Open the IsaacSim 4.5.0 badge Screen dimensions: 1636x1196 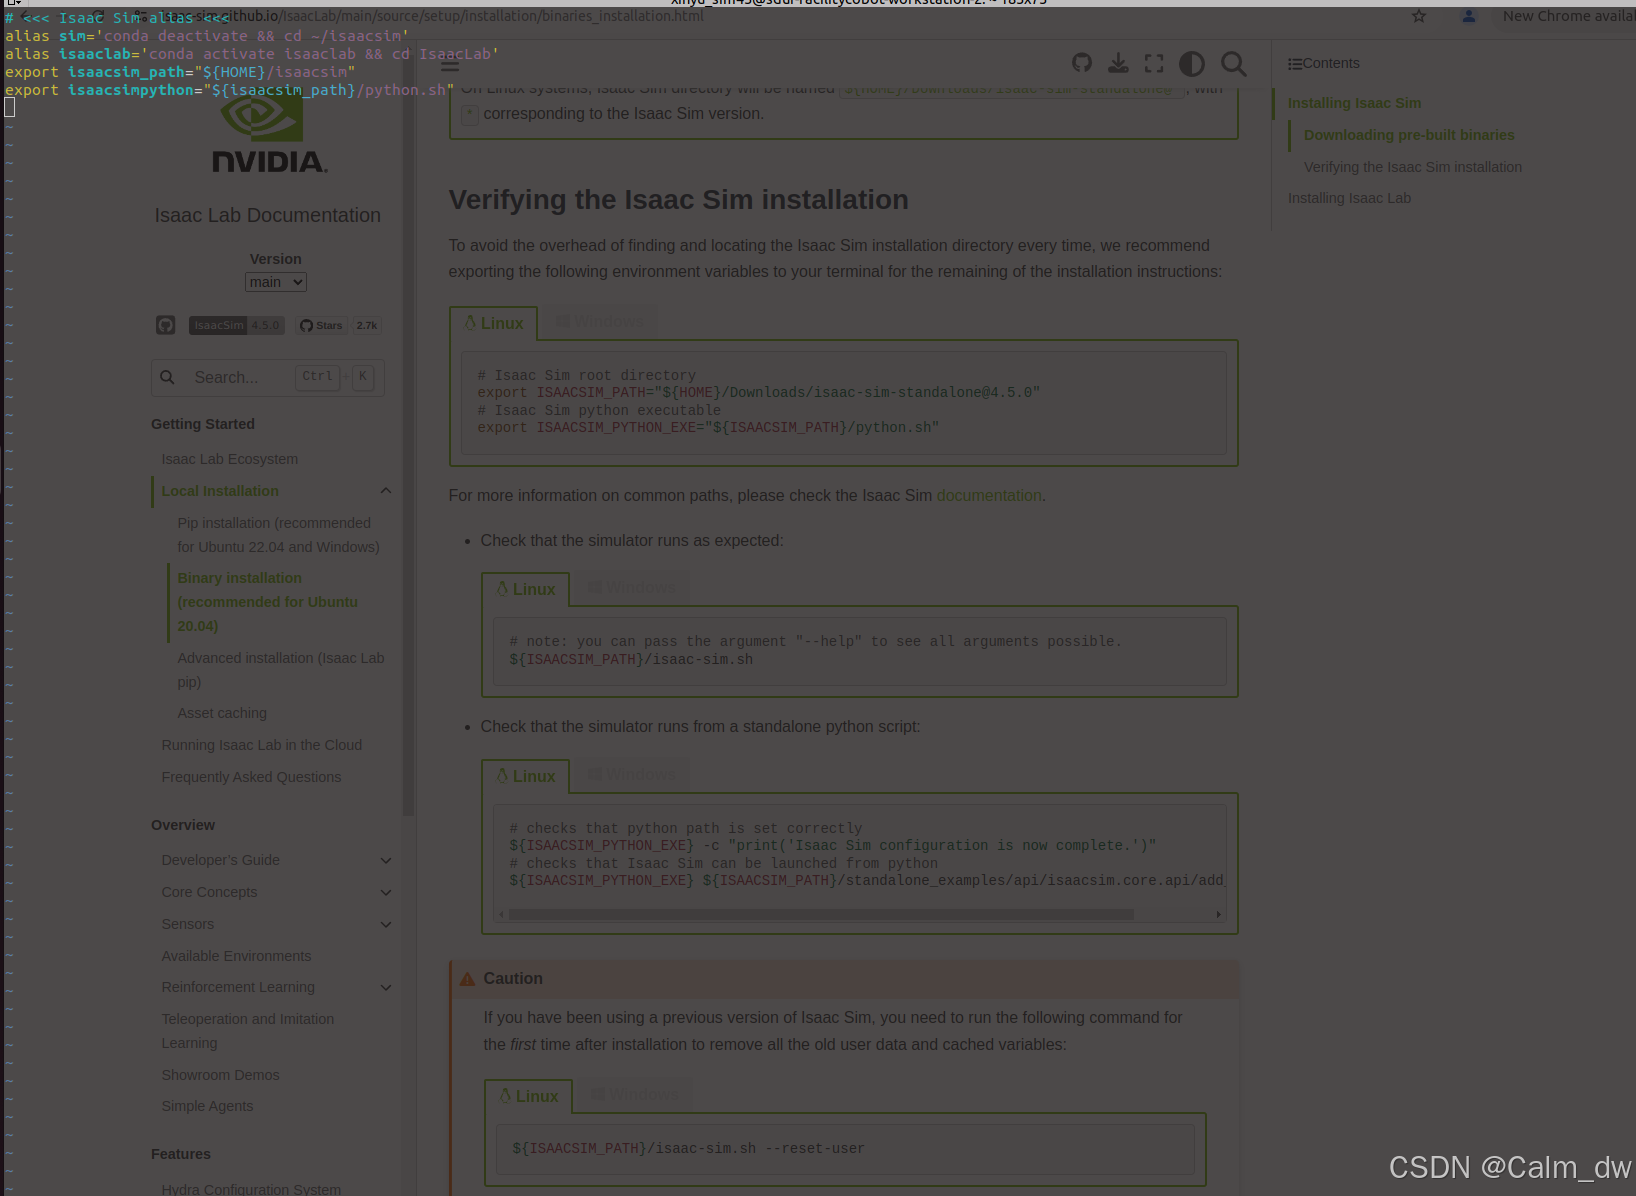237,325
